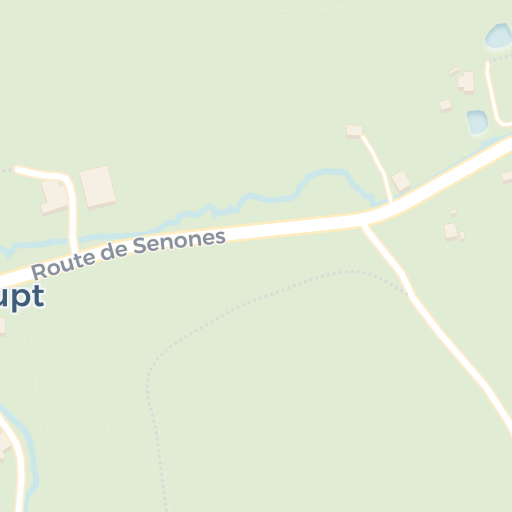
Task: Select the L-shaped building beside the curved driveway
Action: click(x=54, y=197)
